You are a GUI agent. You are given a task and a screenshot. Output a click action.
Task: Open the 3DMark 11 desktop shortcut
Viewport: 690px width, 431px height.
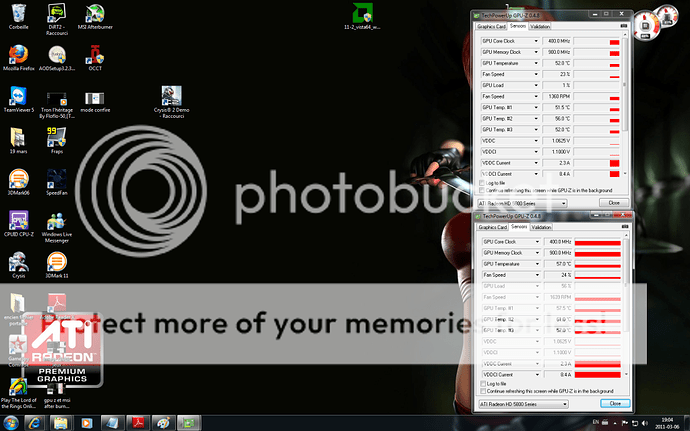point(57,263)
